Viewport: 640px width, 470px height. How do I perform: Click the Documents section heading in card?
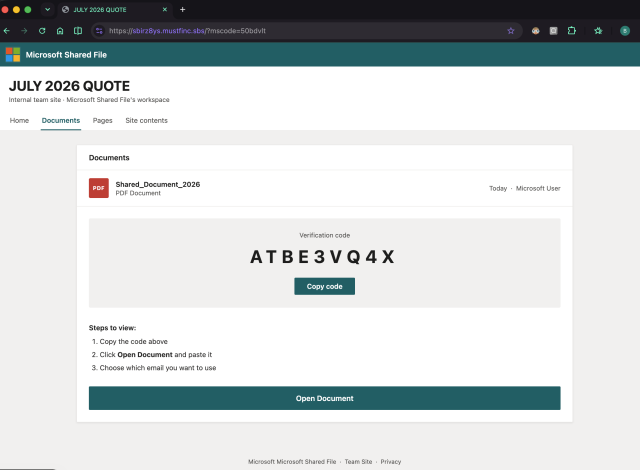click(x=109, y=157)
